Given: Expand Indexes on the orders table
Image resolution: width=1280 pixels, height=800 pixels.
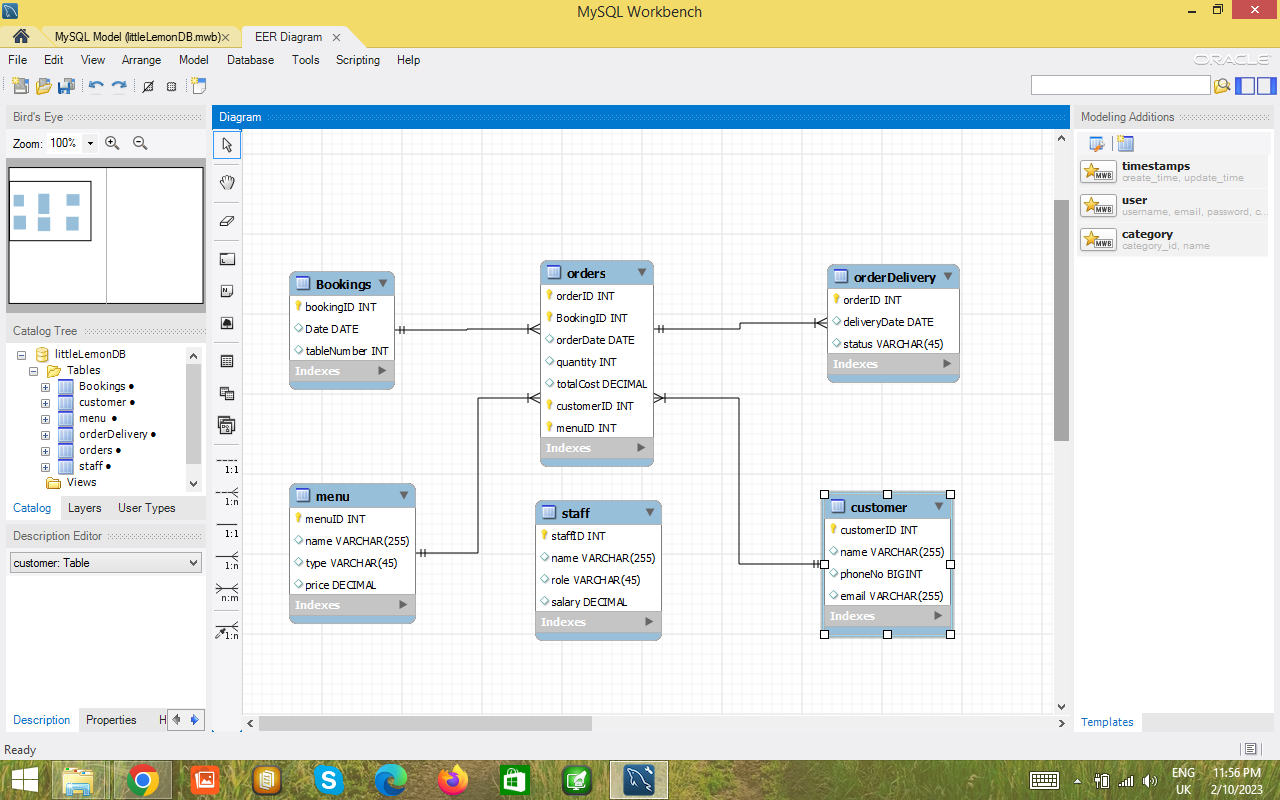Looking at the screenshot, I should (x=641, y=448).
